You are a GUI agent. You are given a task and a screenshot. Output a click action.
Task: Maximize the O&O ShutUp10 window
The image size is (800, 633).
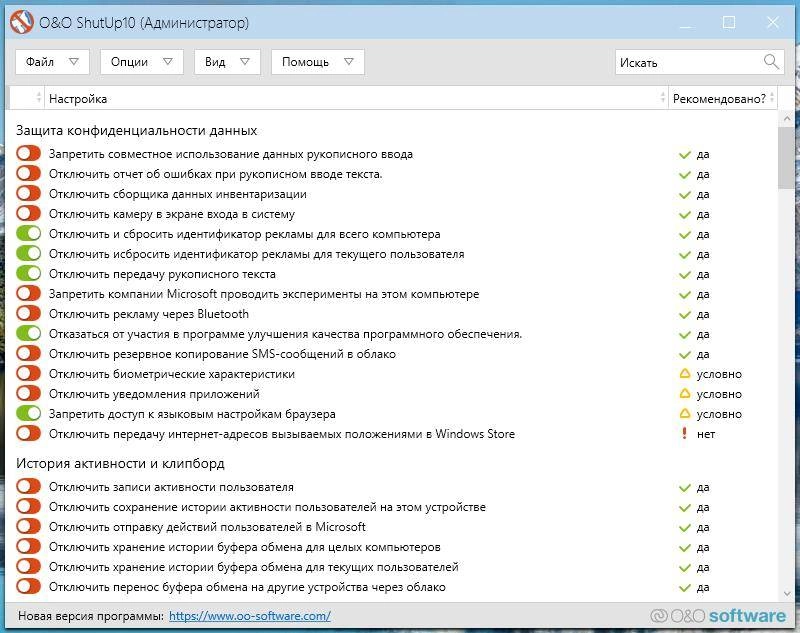pos(729,23)
